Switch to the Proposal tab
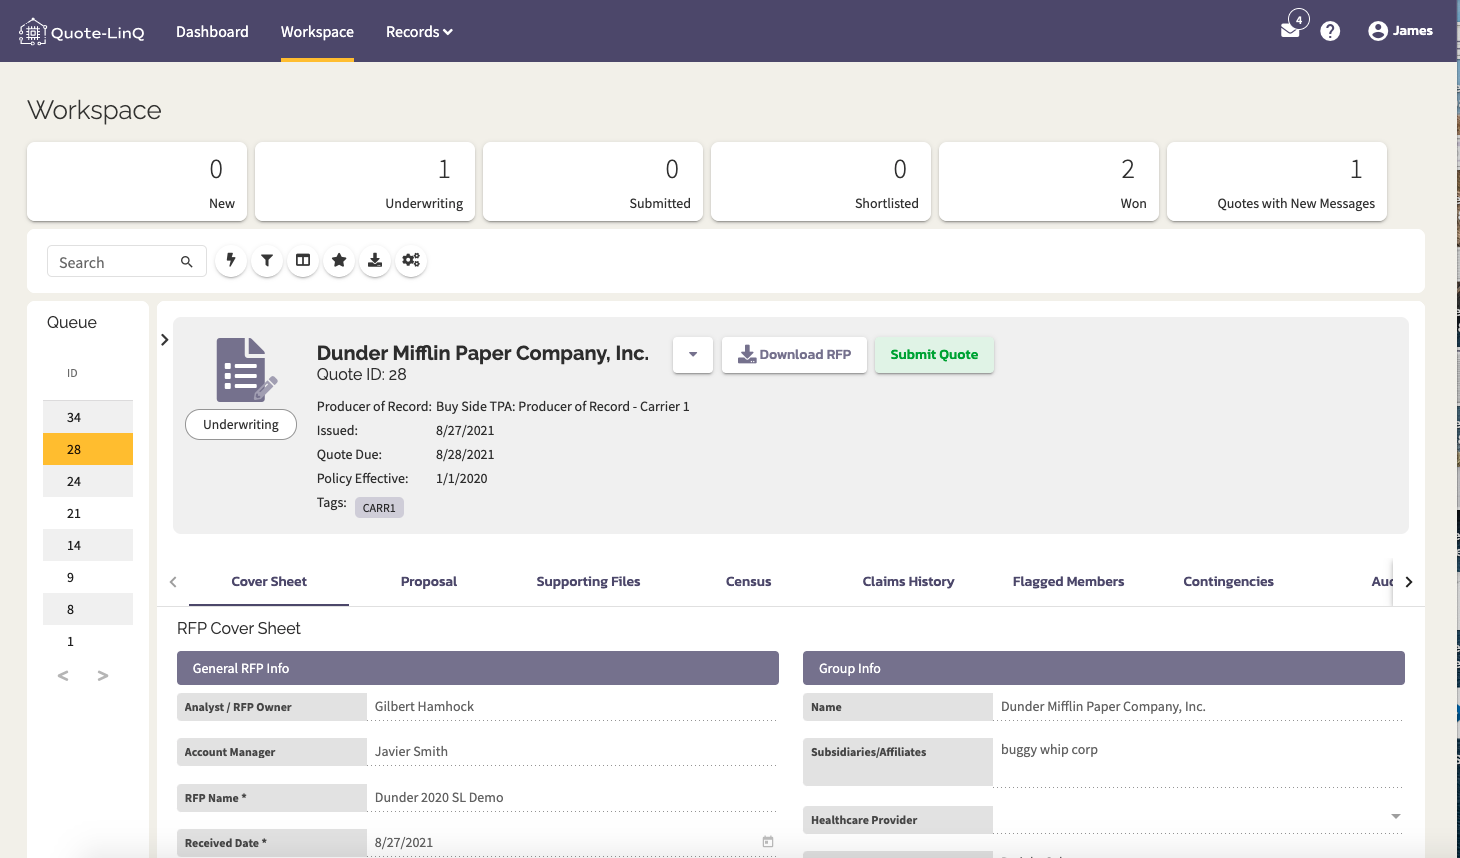The height and width of the screenshot is (858, 1460). coord(429,582)
